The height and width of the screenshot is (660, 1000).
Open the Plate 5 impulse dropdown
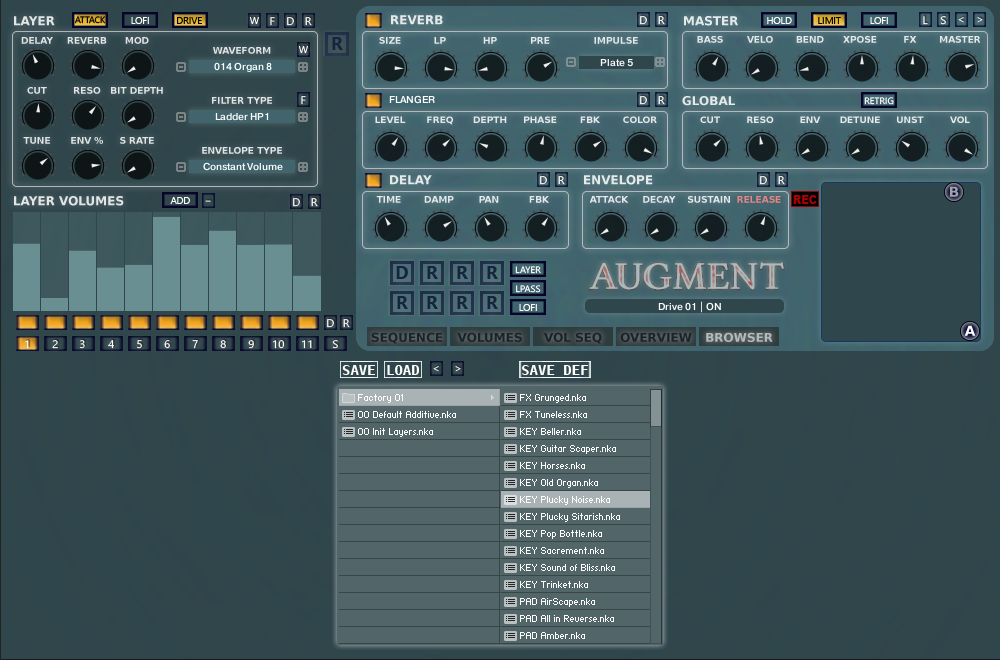point(616,62)
